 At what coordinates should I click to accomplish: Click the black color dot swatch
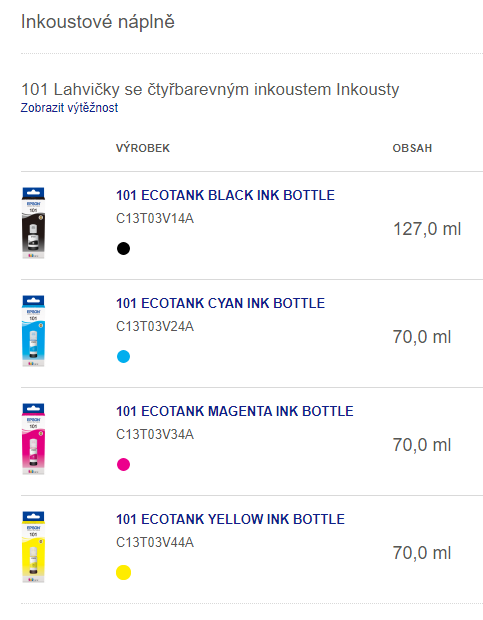123,248
